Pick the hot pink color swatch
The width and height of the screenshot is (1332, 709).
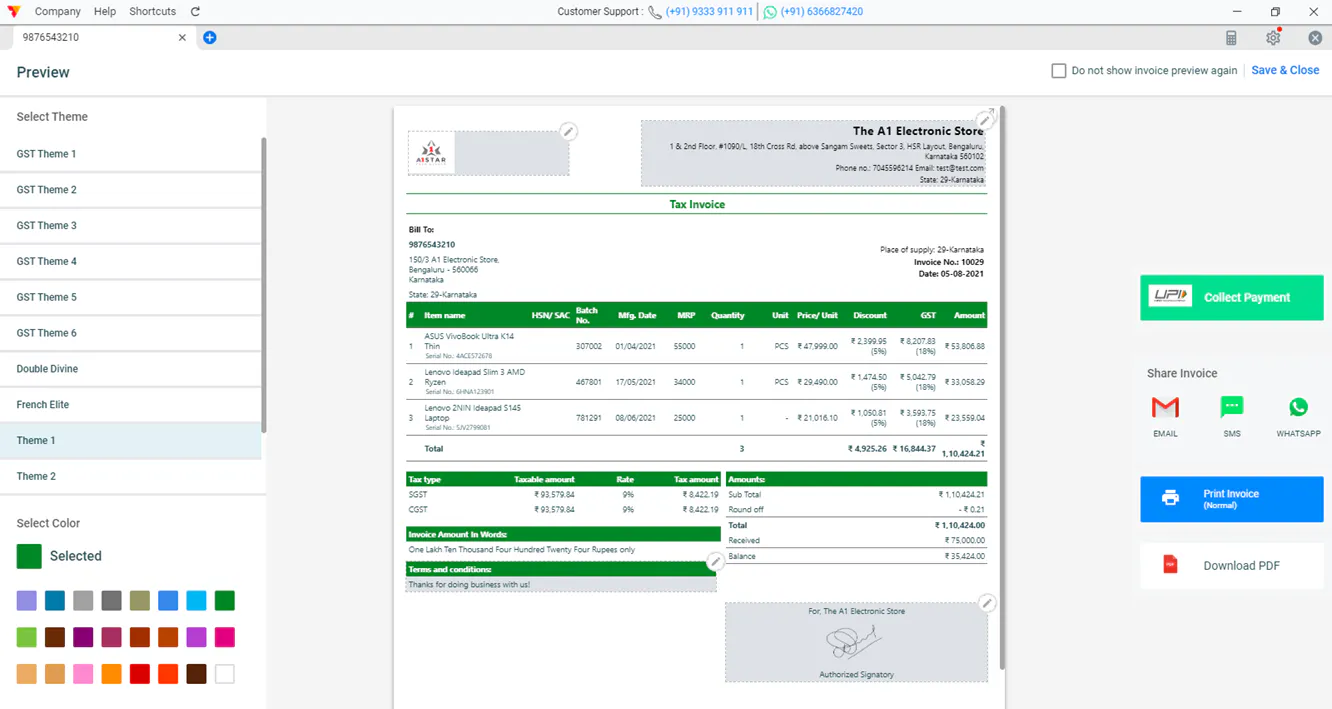click(x=225, y=637)
